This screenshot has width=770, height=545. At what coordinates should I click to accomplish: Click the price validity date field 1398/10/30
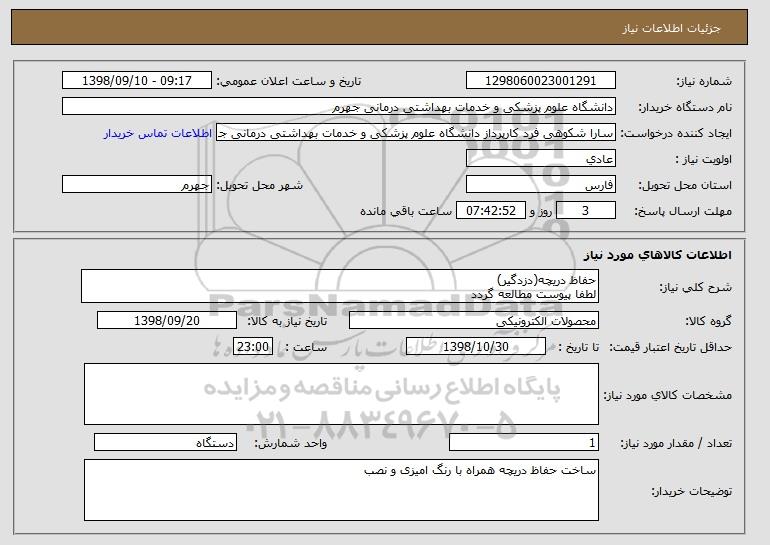tap(476, 347)
